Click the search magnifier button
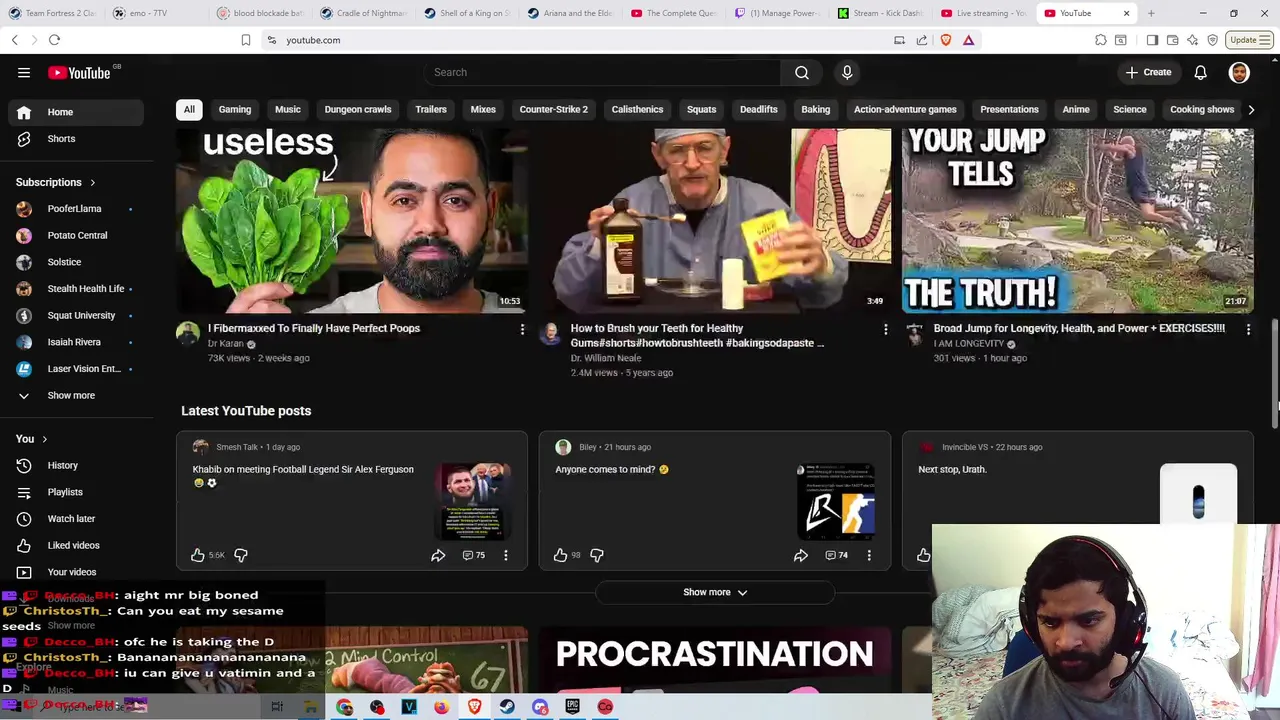Image resolution: width=1280 pixels, height=720 pixels. click(x=802, y=72)
